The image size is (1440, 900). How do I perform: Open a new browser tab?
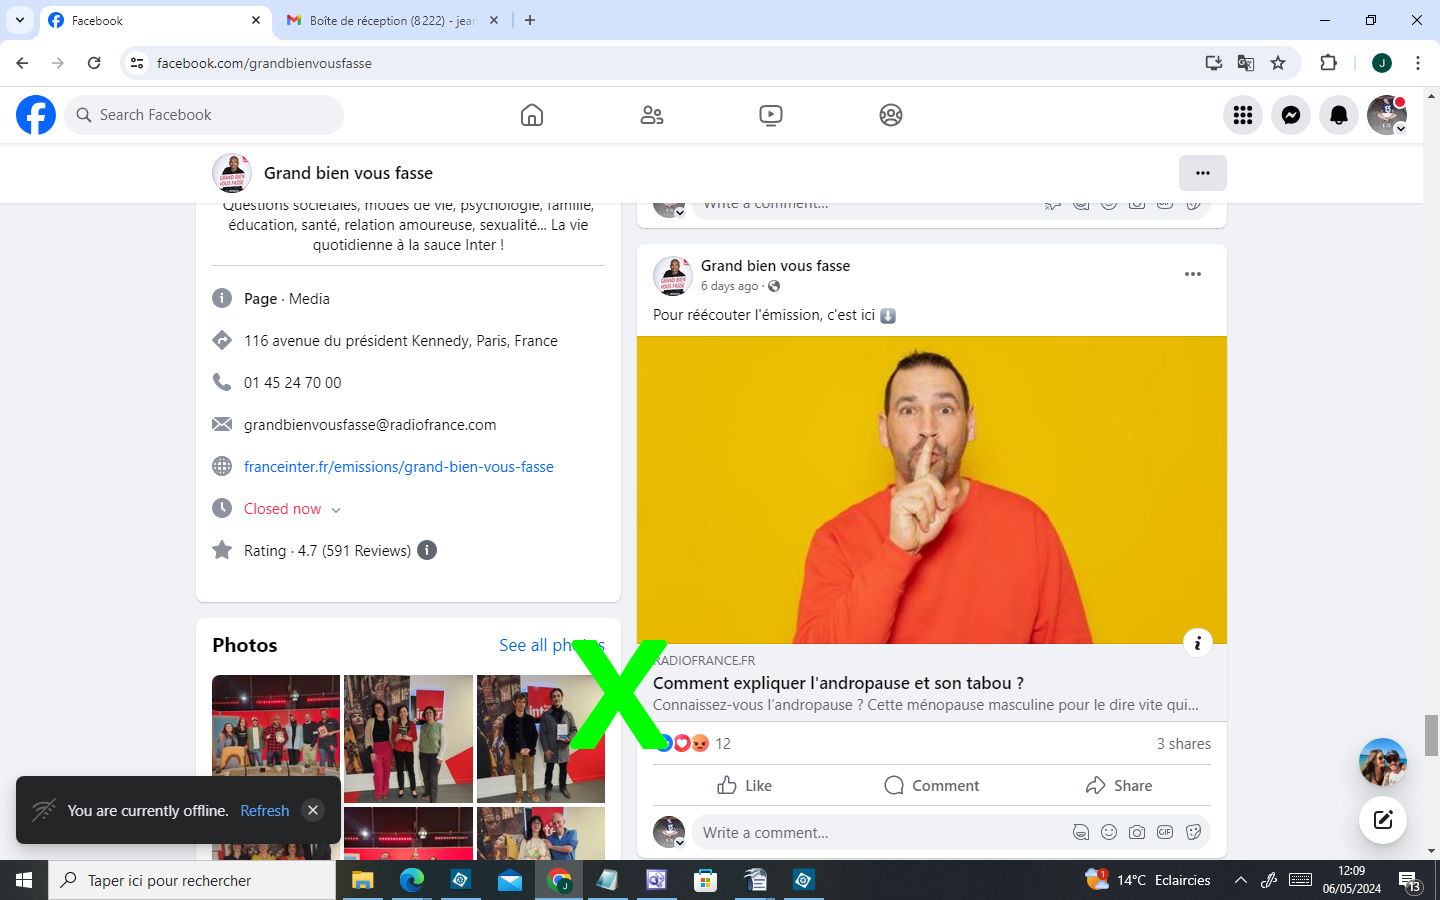[x=530, y=20]
